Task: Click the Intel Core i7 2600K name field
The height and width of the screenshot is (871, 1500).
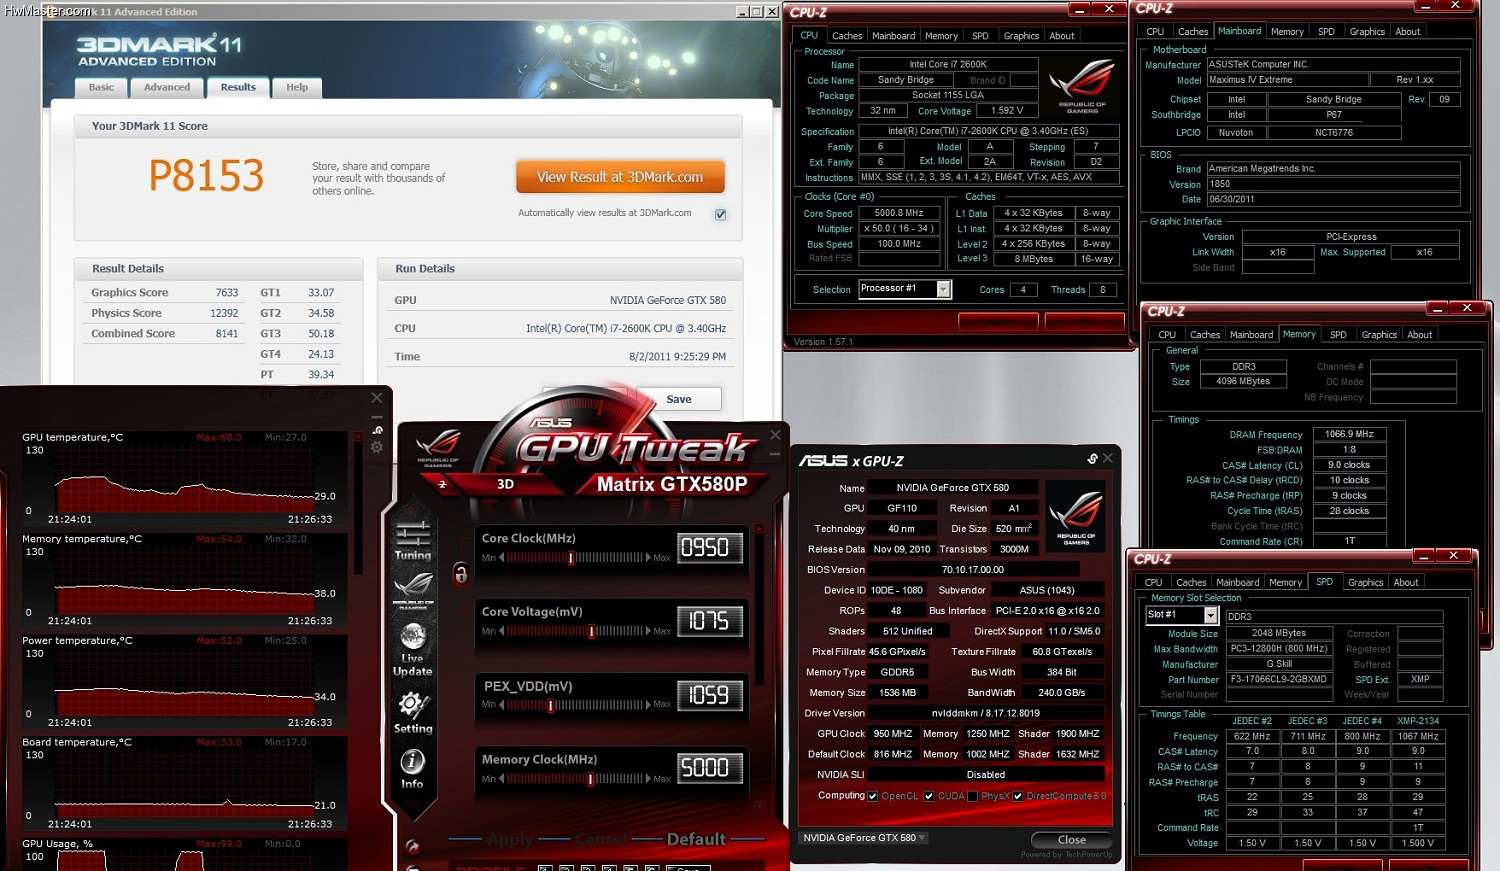Action: click(x=948, y=64)
